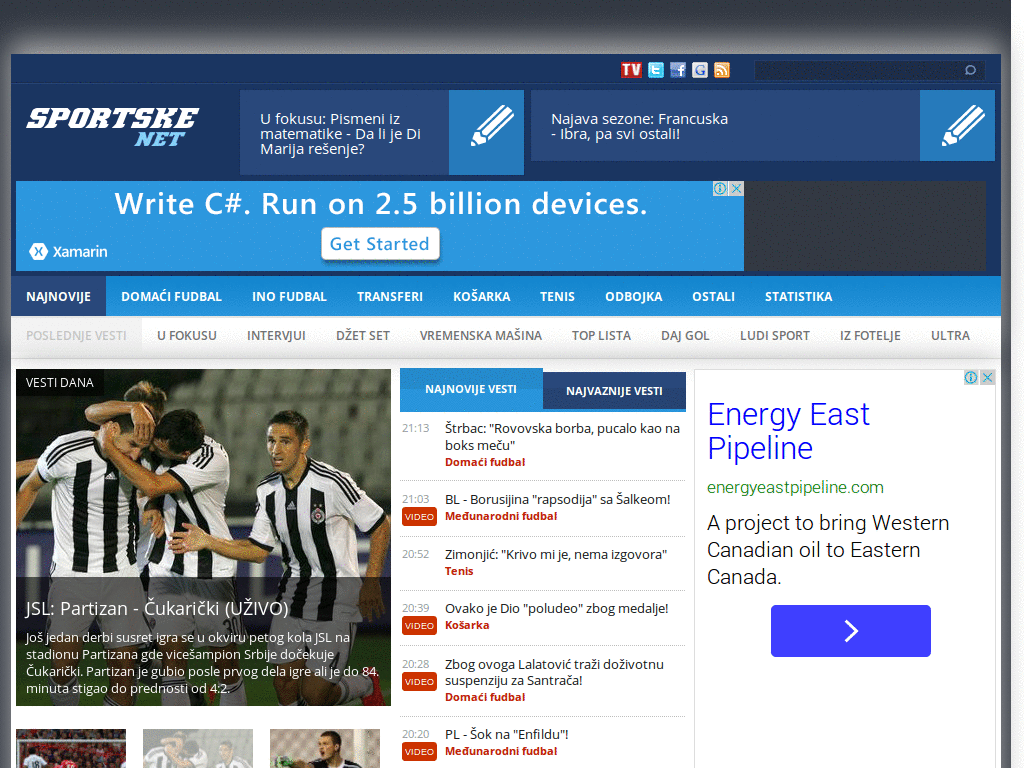Select U fokusu submenu item
Image resolution: width=1024 pixels, height=768 pixels.
click(x=187, y=336)
